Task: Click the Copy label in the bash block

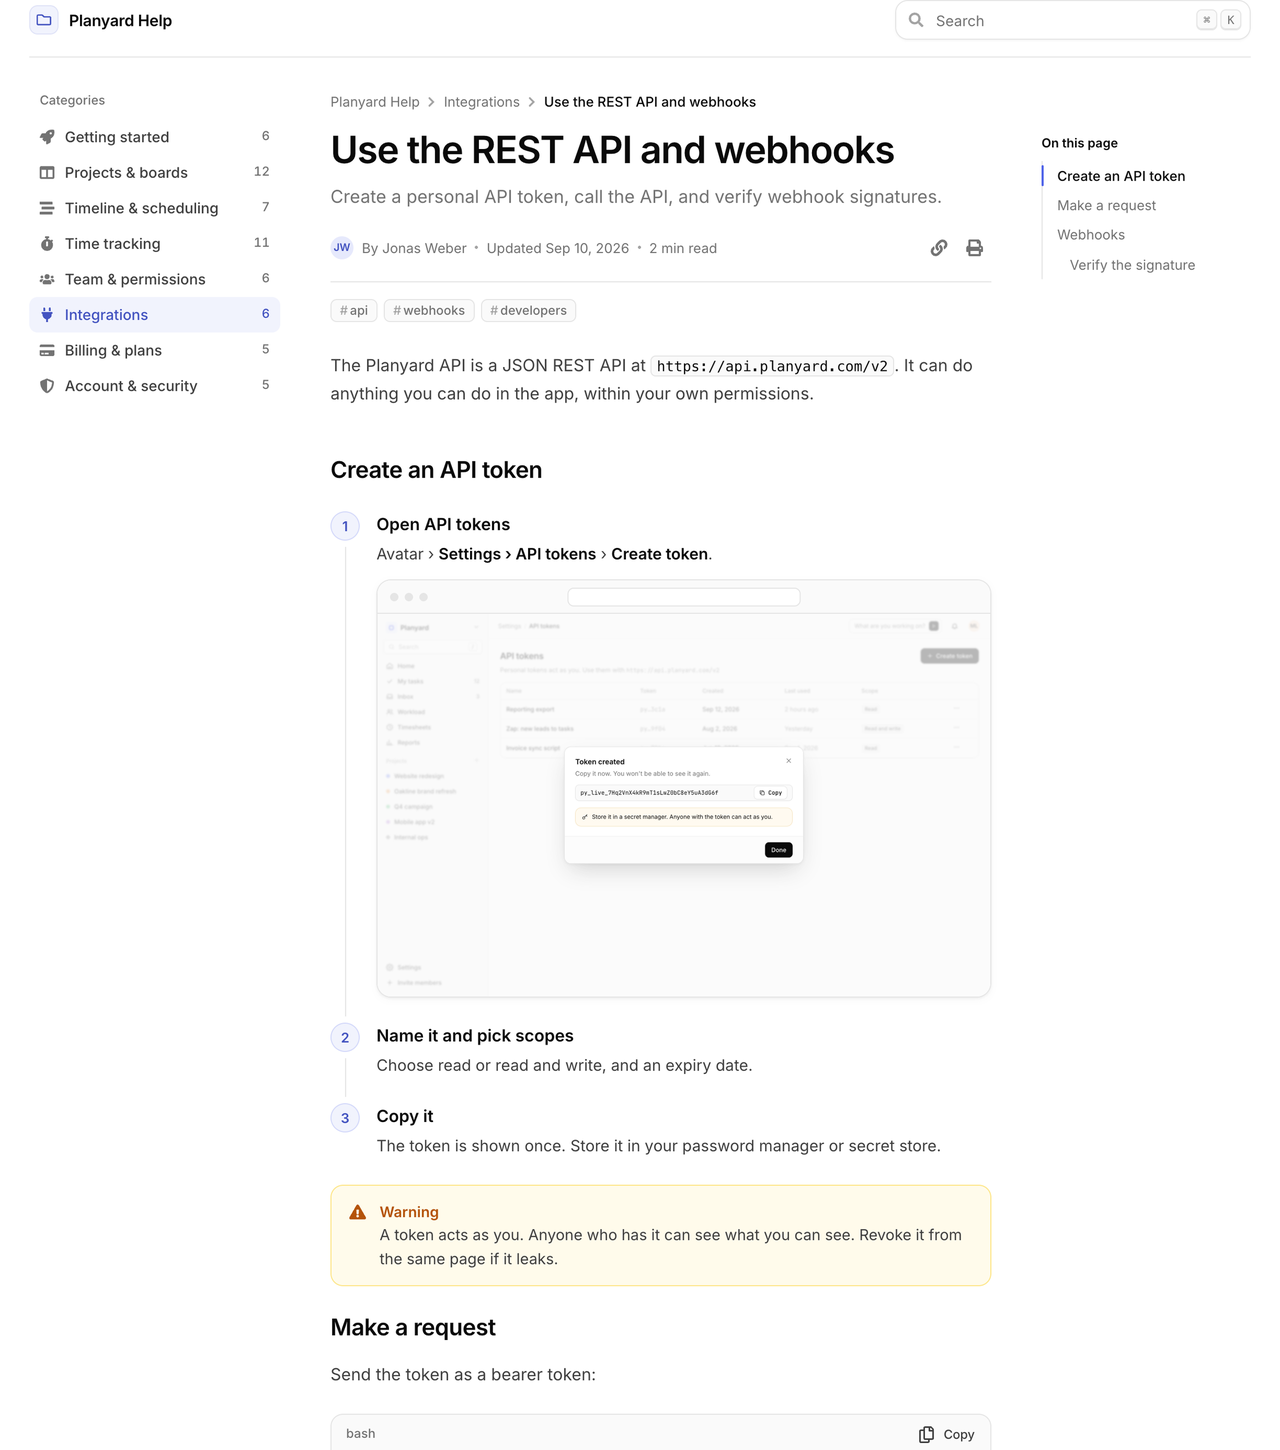Action: point(958,1434)
